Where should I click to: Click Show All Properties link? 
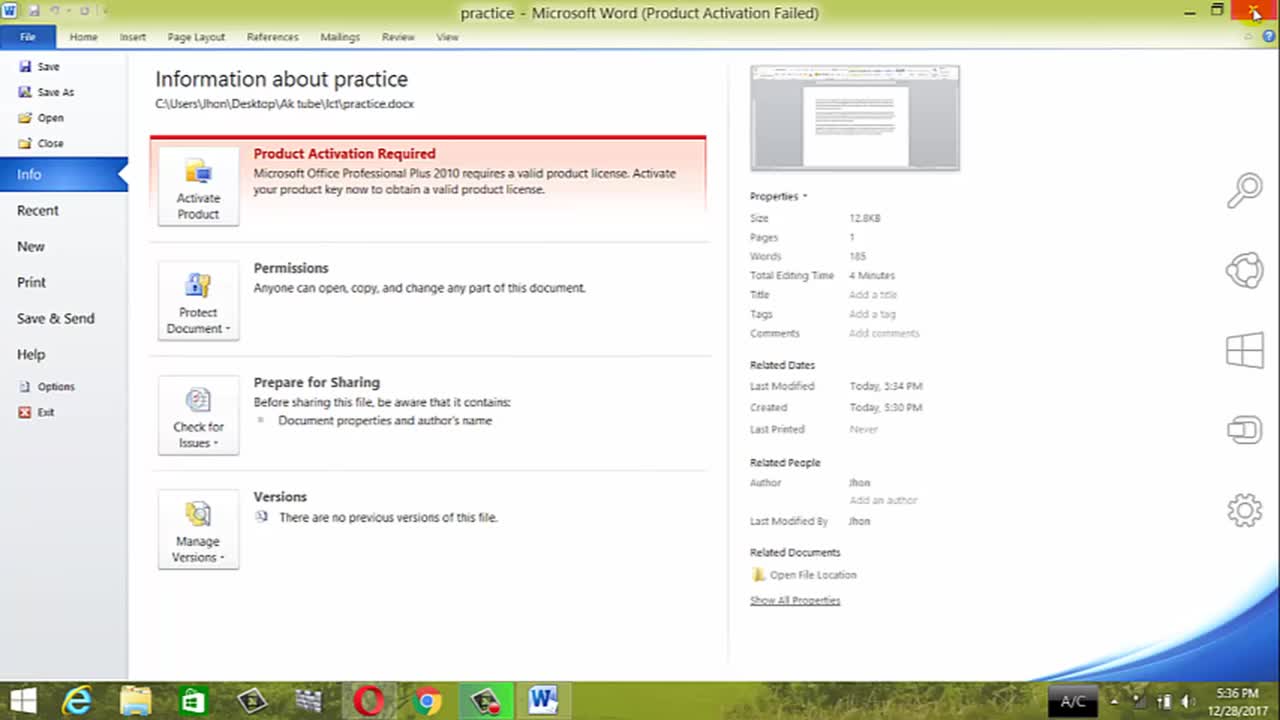pyautogui.click(x=795, y=600)
